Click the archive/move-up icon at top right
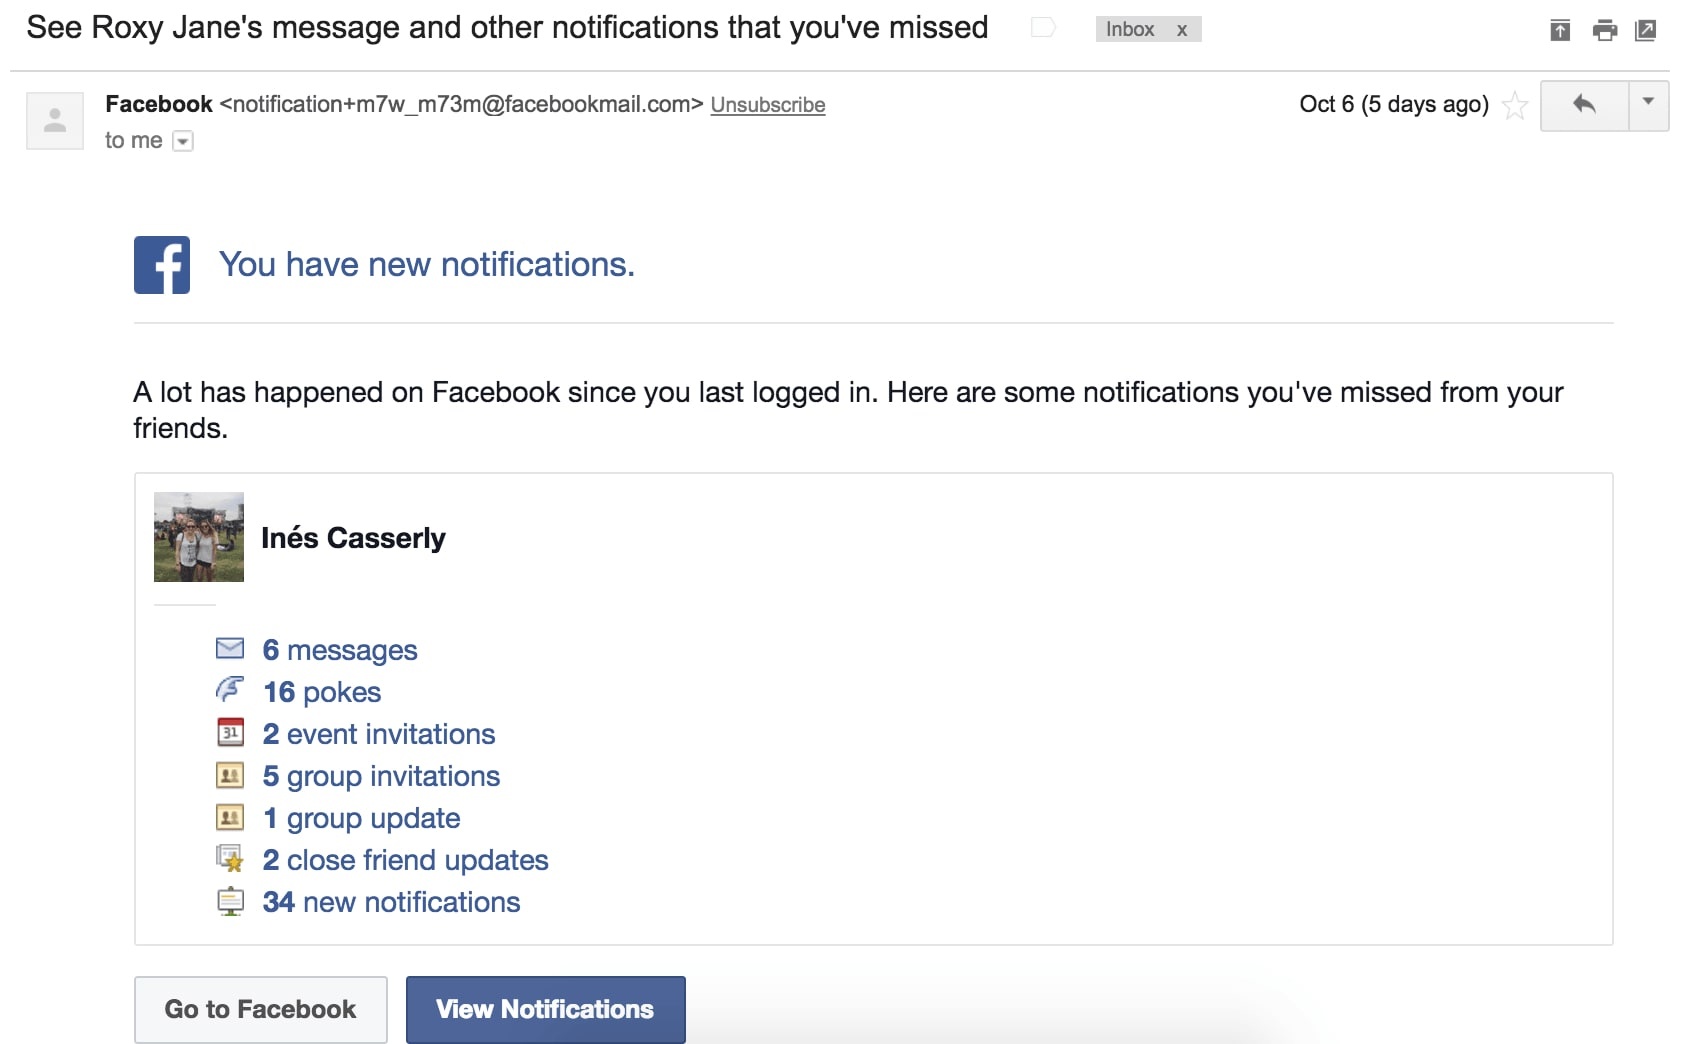1702x1044 pixels. click(x=1560, y=30)
